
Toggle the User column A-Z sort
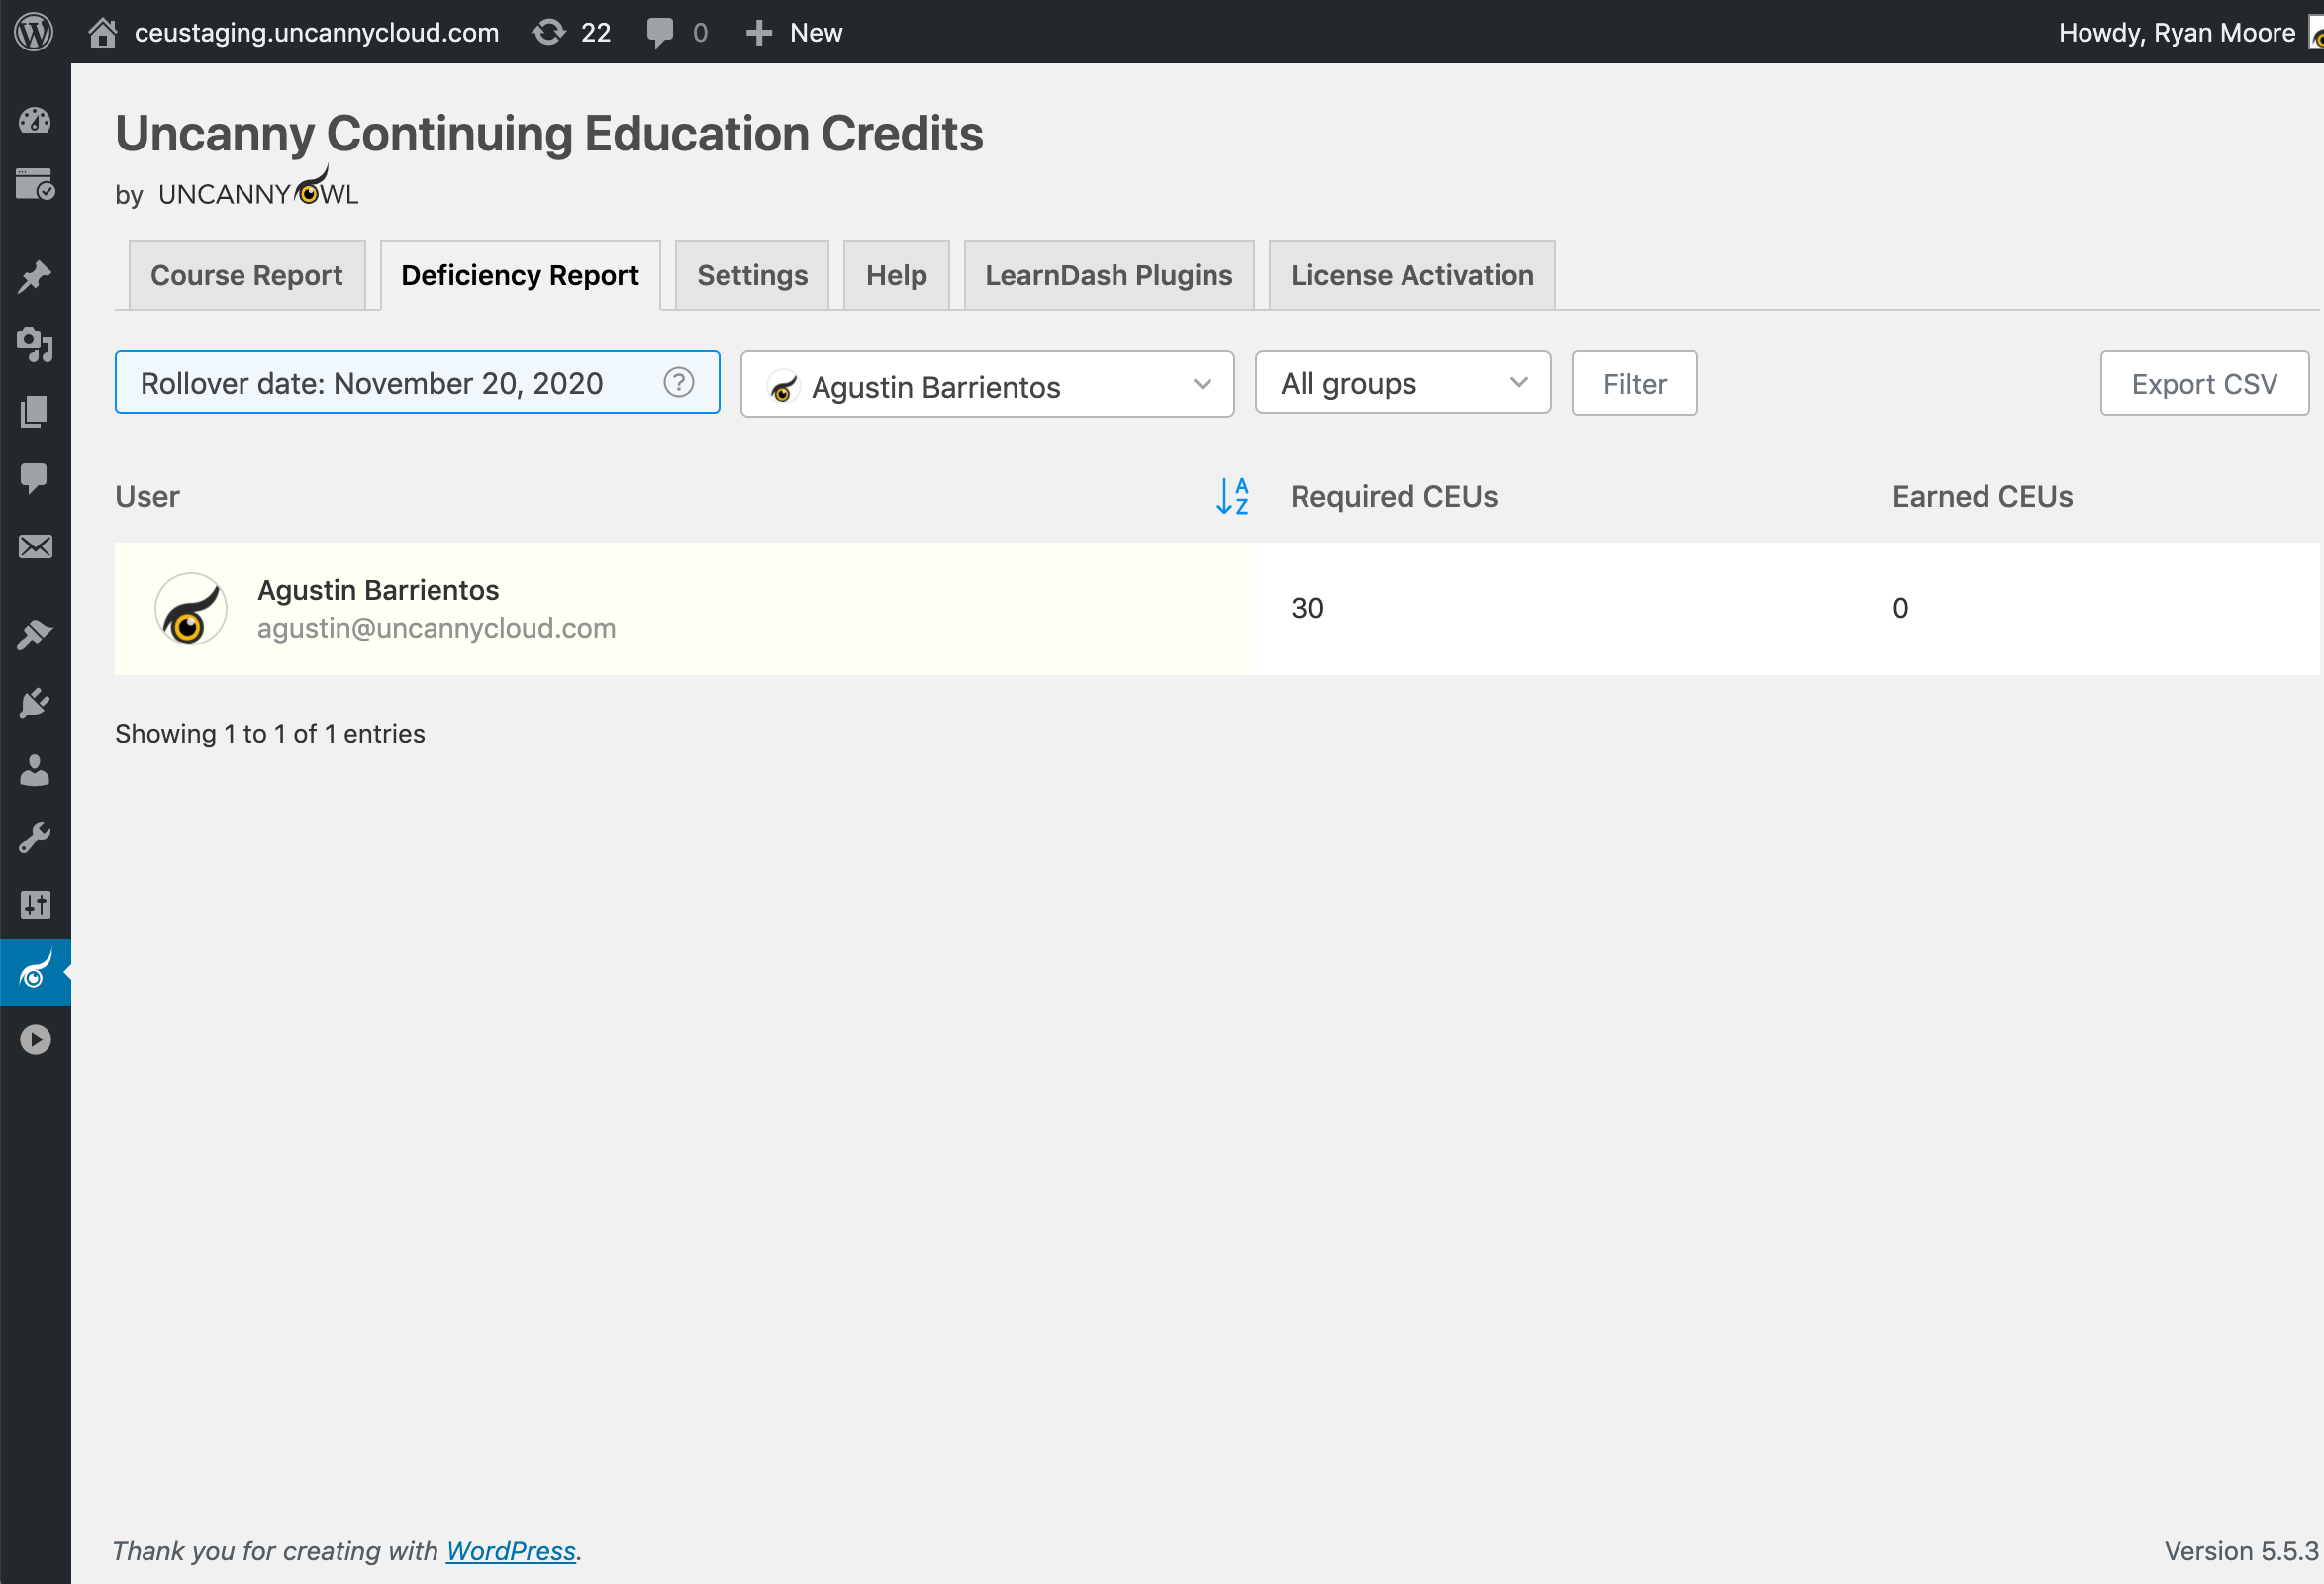1232,496
